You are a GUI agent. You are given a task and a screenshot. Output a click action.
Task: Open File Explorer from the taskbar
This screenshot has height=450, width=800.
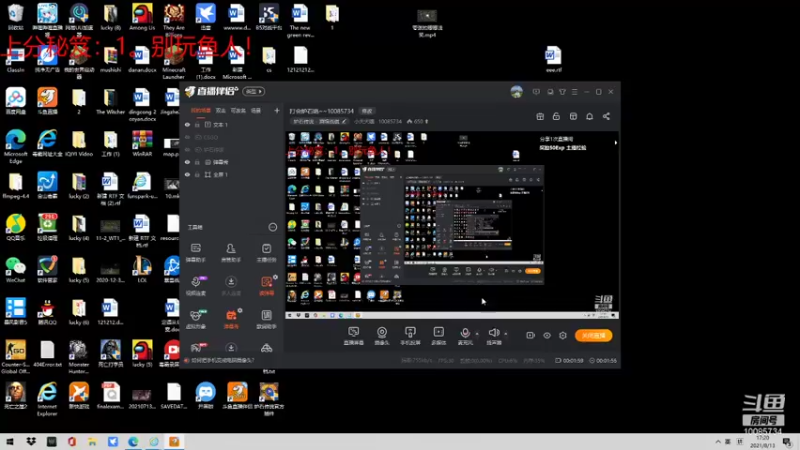pos(92,441)
